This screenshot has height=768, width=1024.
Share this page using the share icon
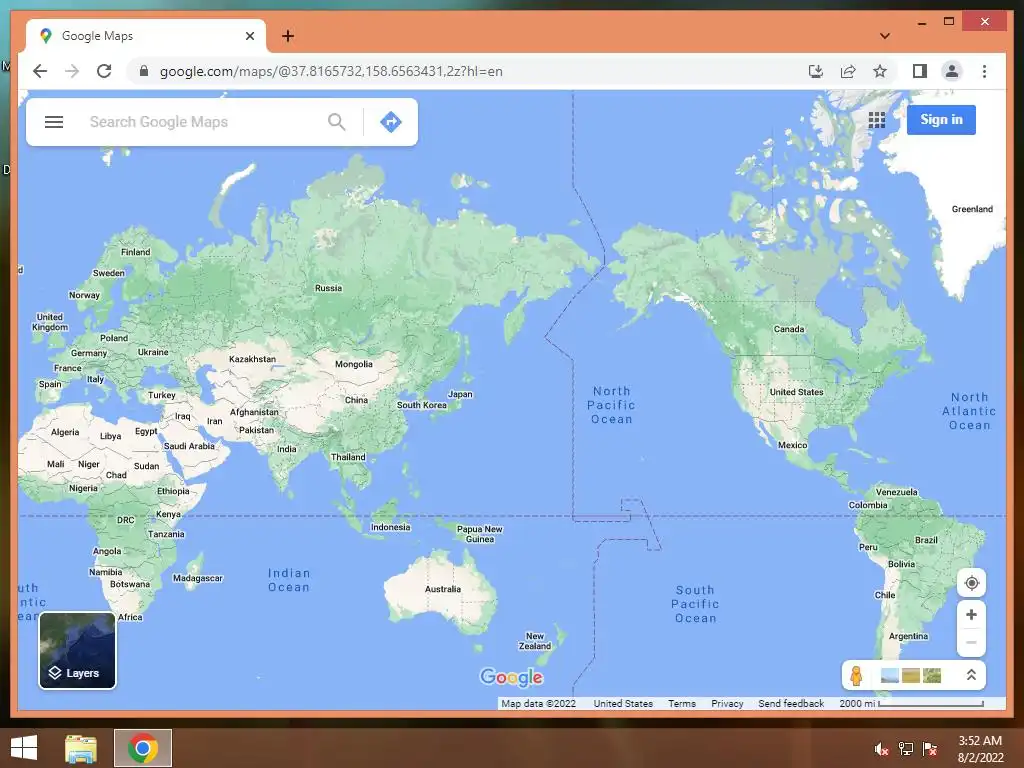point(848,71)
